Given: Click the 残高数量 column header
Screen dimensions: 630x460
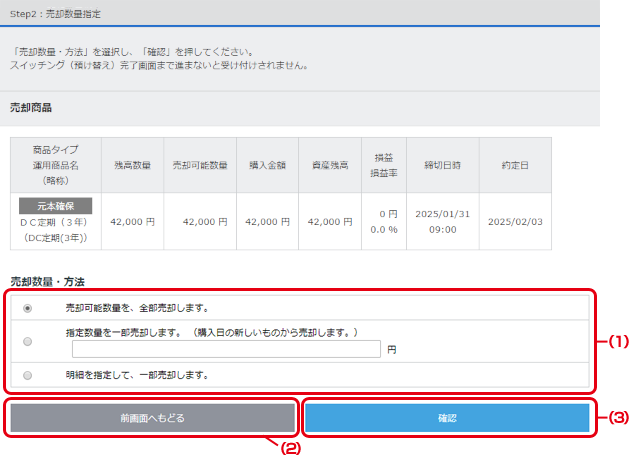Looking at the screenshot, I should click(132, 165).
